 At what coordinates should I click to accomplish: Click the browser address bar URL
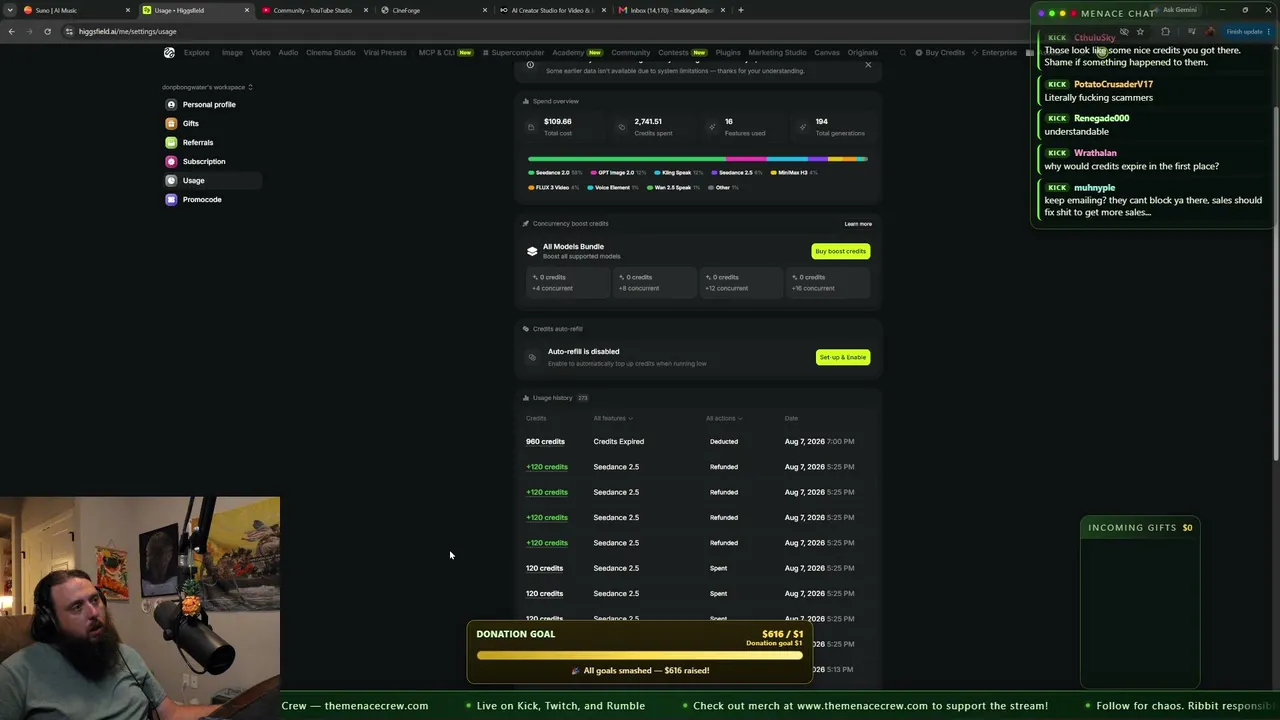pos(127,31)
